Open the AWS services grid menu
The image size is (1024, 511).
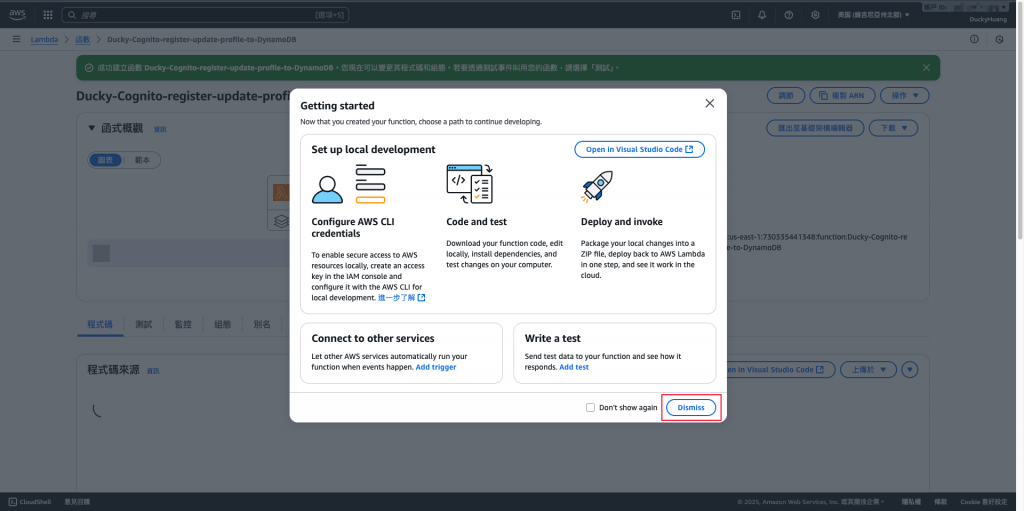click(x=48, y=14)
